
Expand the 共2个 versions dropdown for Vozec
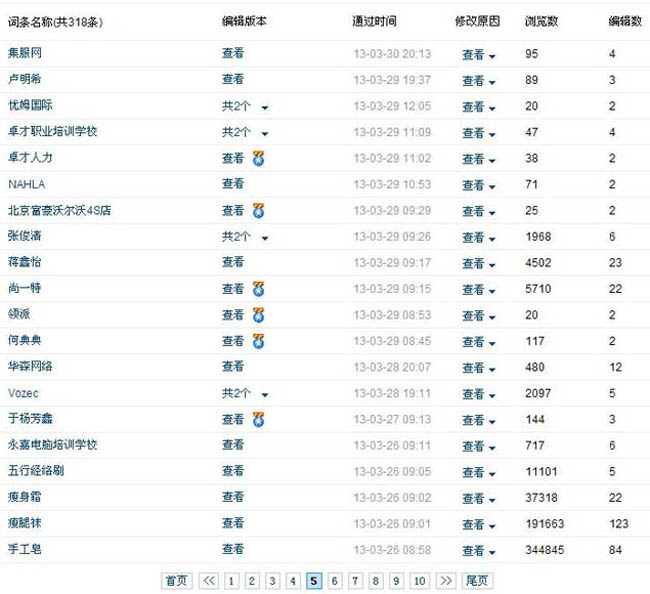264,394
